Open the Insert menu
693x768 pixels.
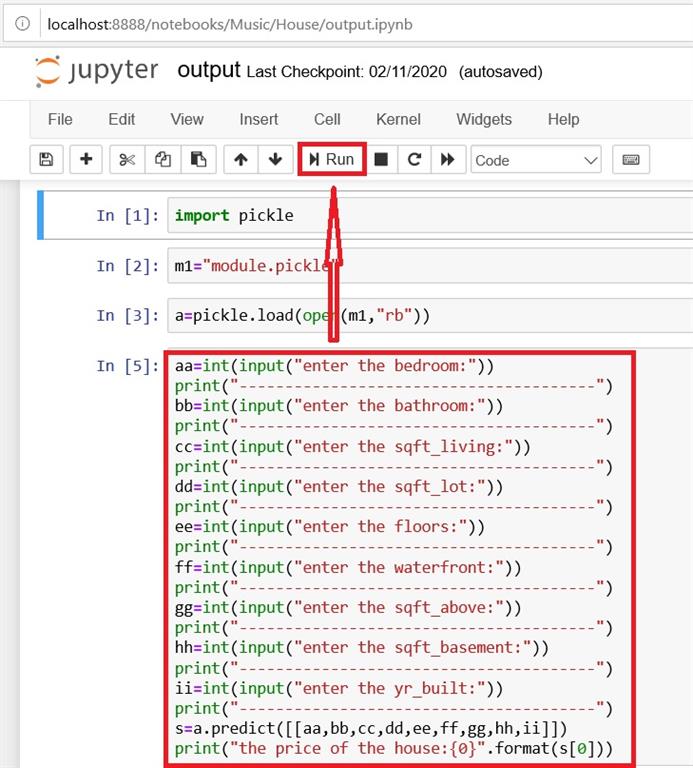259,120
